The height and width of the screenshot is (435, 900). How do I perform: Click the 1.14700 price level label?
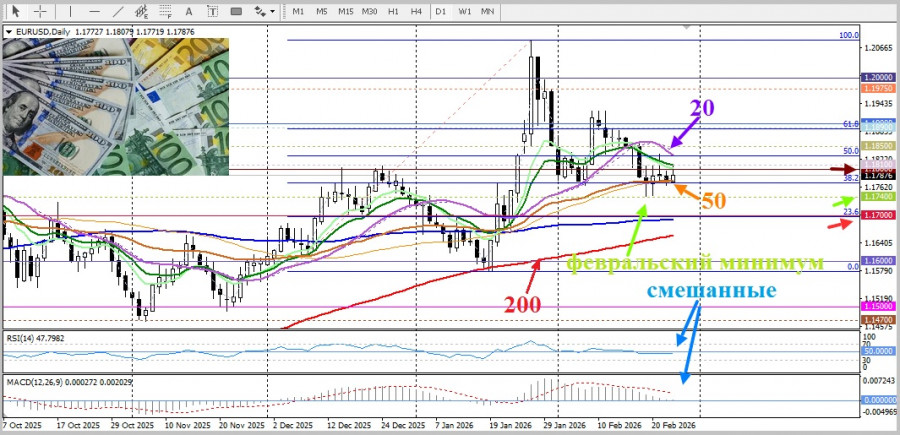click(x=878, y=318)
